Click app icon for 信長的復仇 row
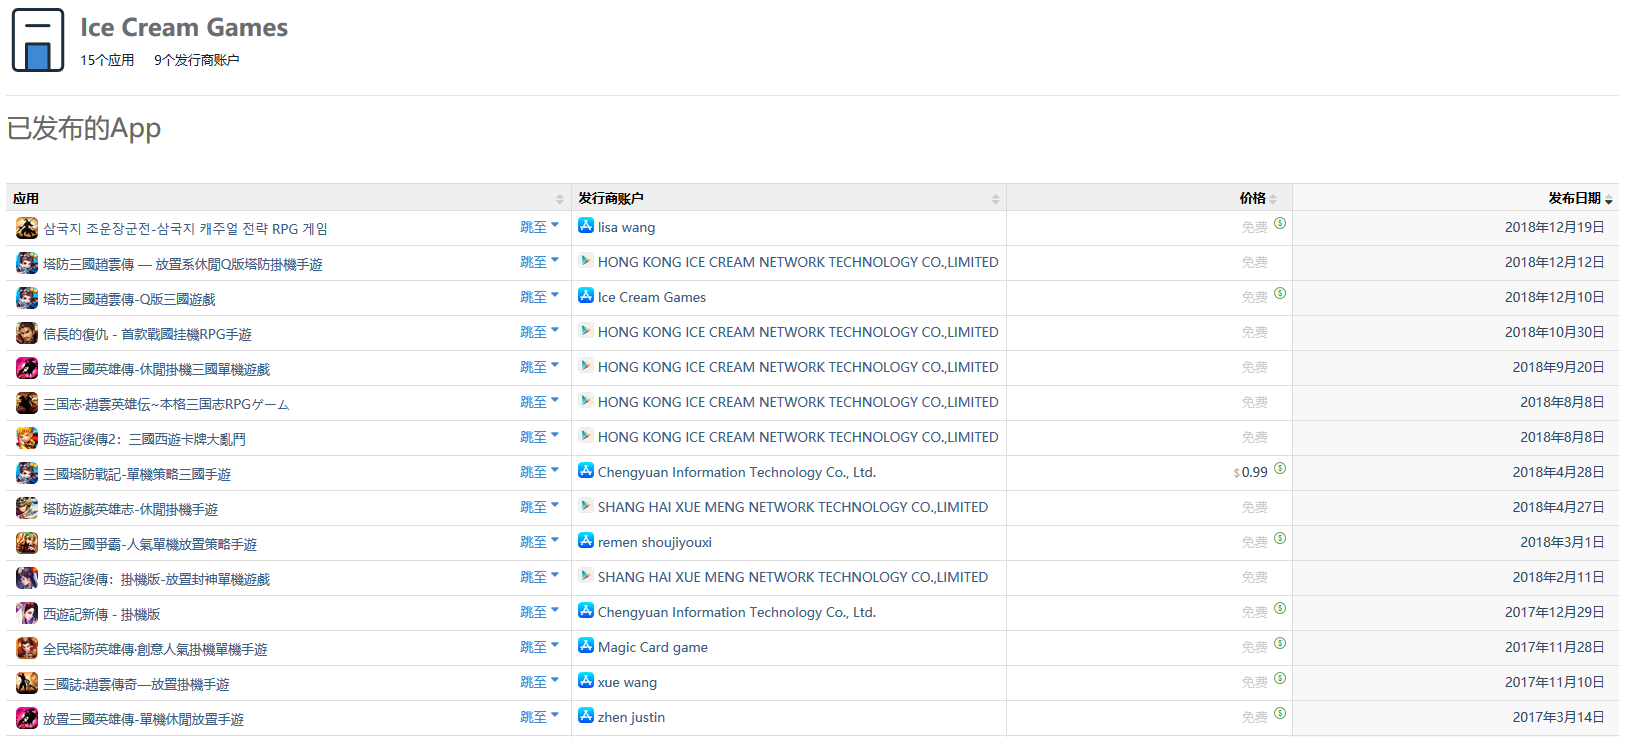This screenshot has height=737, width=1625. pos(27,333)
